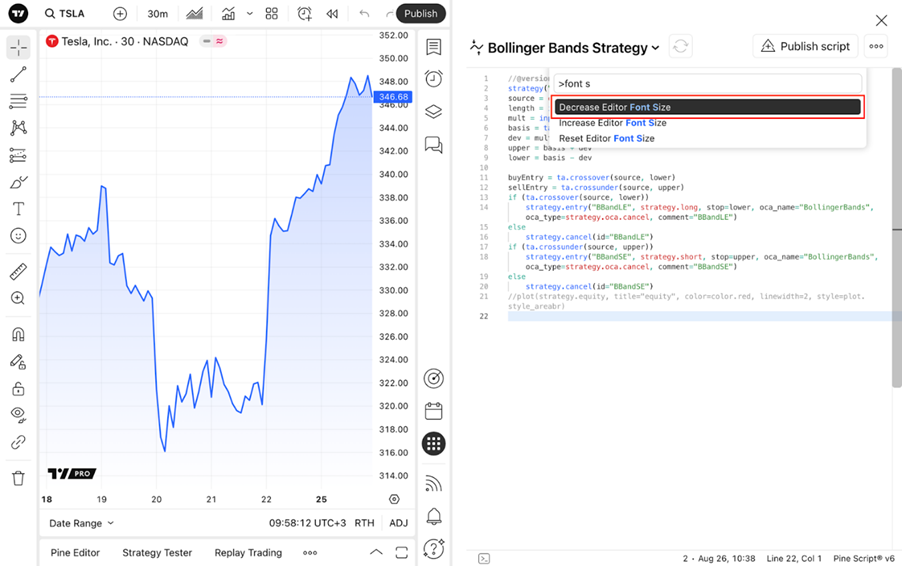Undo the last chart action
This screenshot has height=566, width=902.
point(364,13)
